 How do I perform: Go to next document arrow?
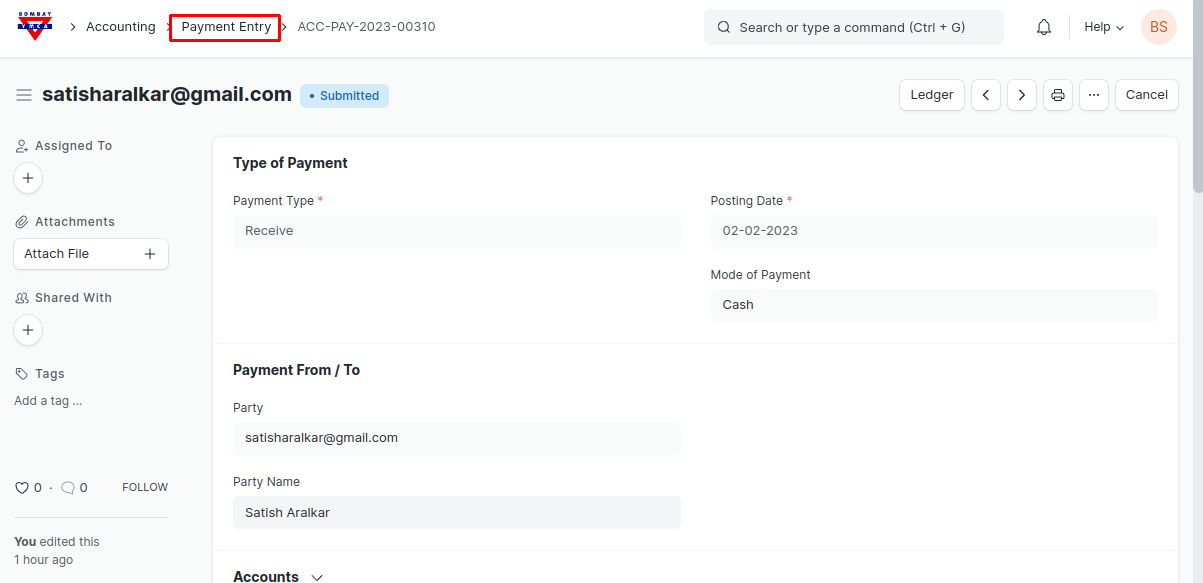pos(1021,95)
